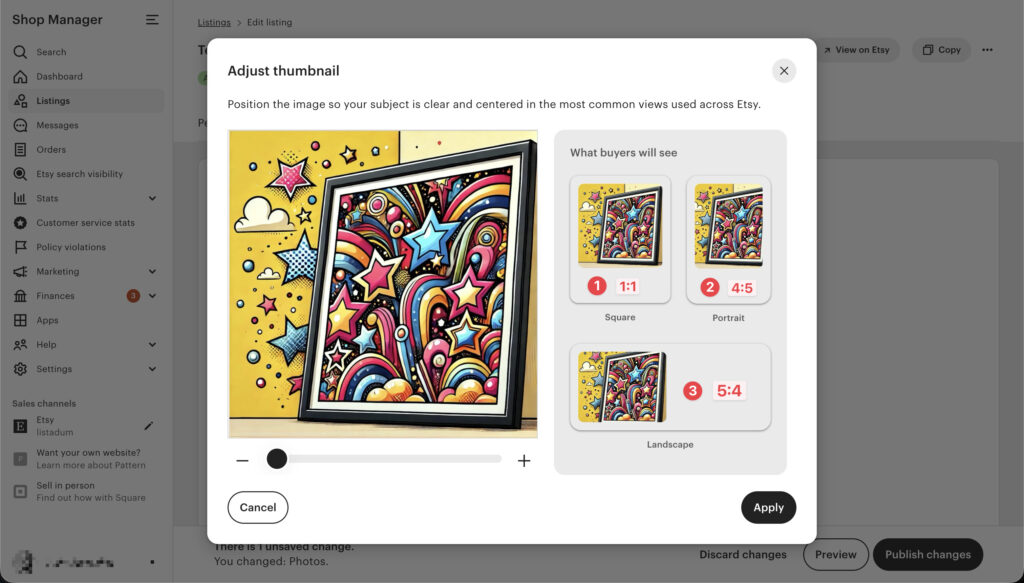Click the Etsy channel pencil edit icon
Screen dimensions: 1024x583
pyautogui.click(x=149, y=426)
